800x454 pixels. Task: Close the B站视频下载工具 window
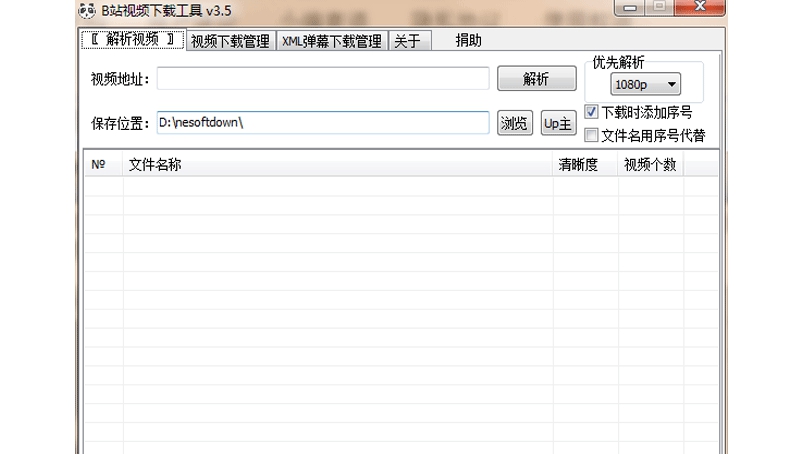(699, 7)
